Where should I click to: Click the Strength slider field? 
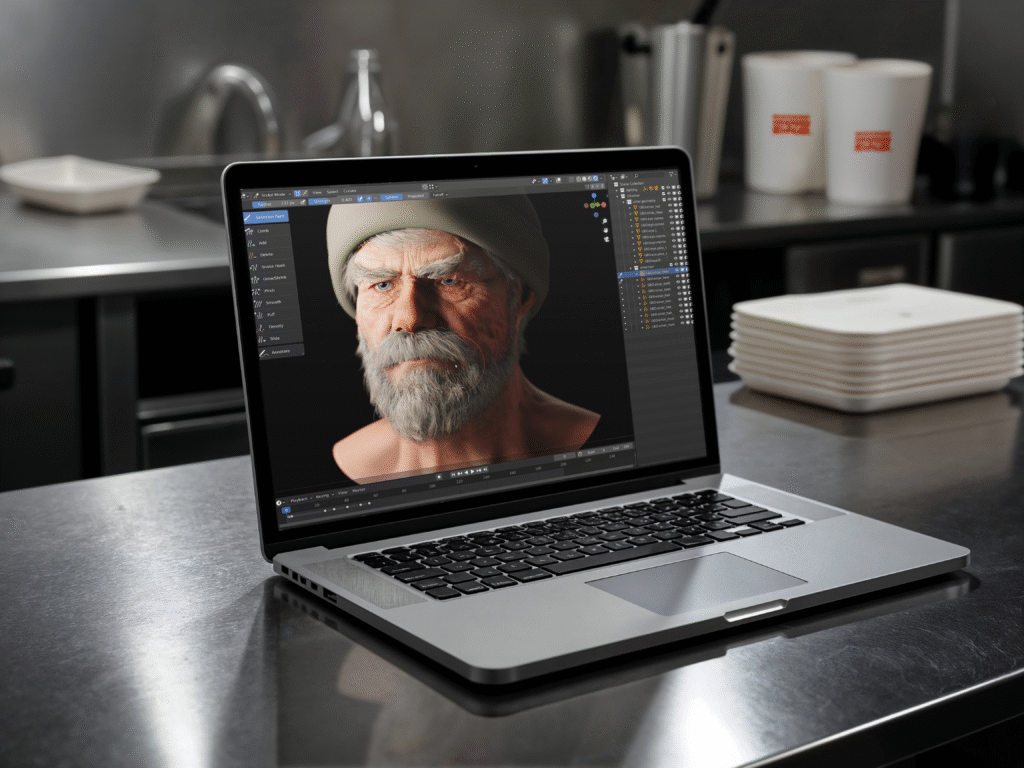coord(331,200)
